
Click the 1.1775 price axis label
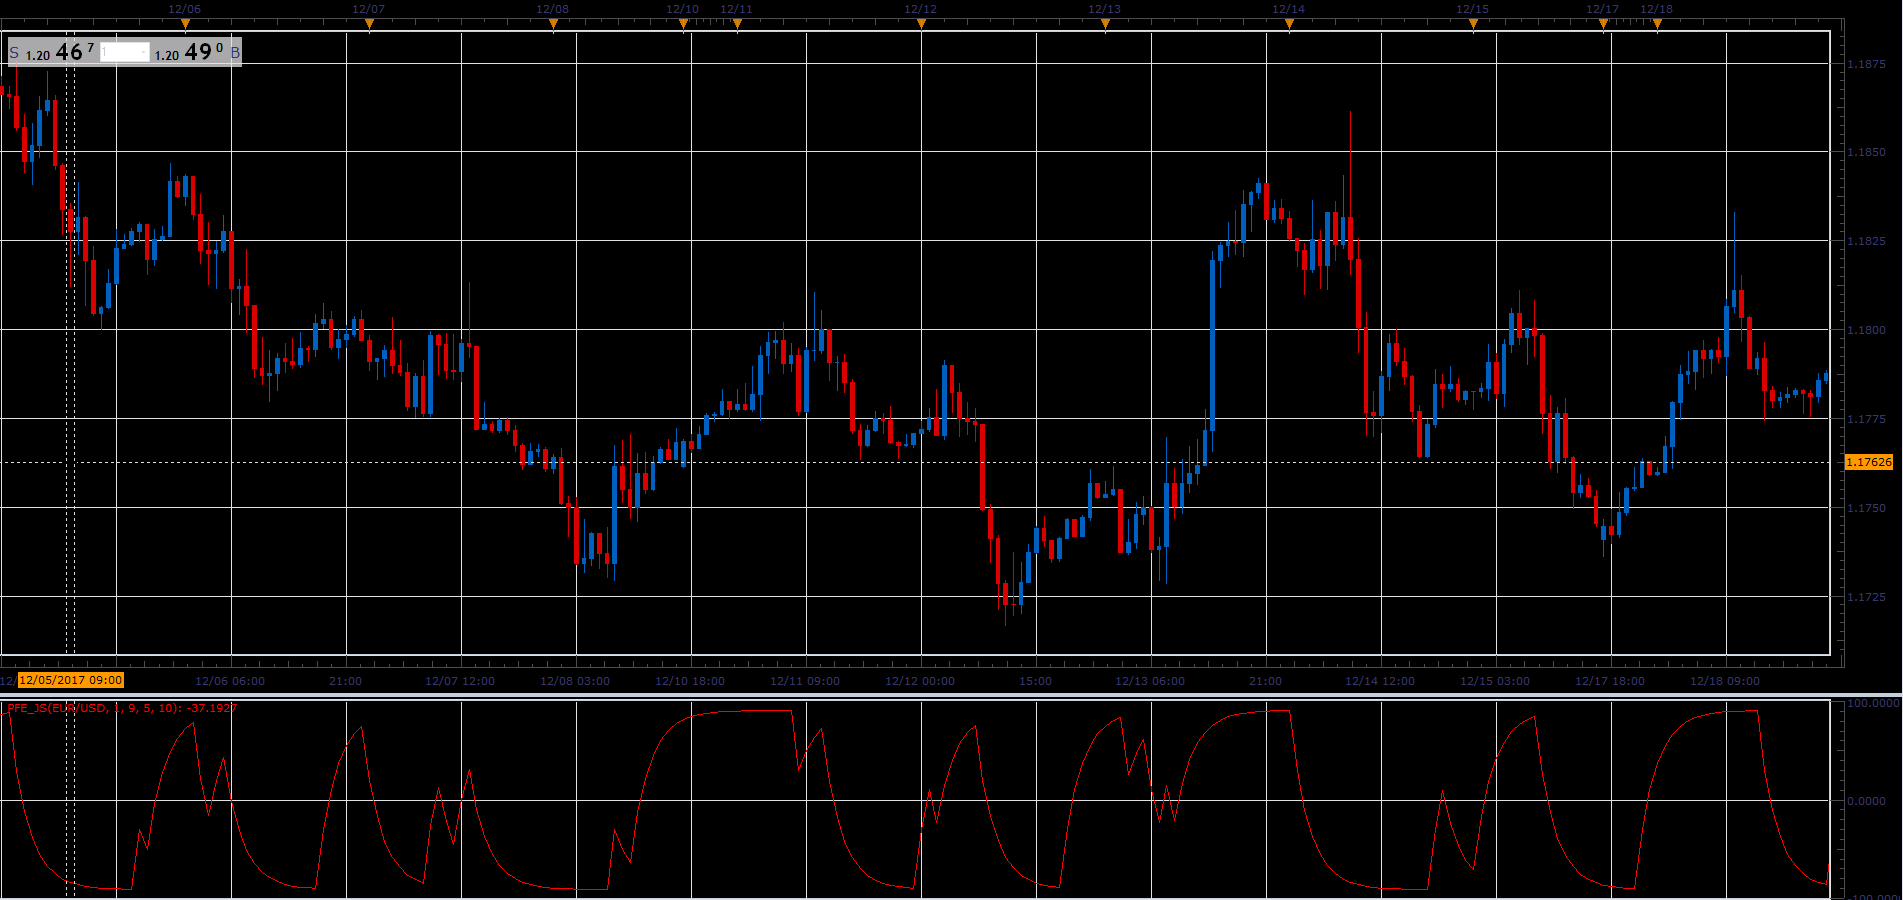tap(1866, 419)
